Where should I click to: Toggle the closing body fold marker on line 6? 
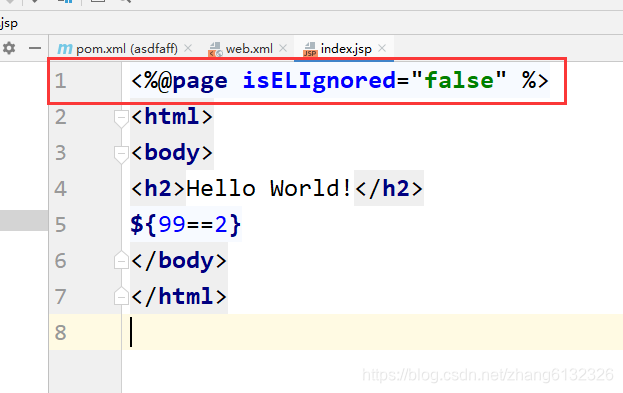click(x=121, y=260)
